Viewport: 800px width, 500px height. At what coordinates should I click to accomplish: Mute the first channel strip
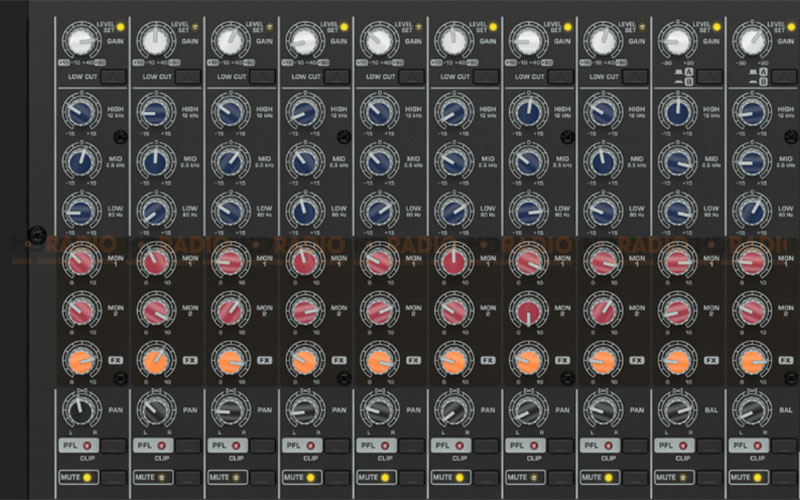[79, 477]
